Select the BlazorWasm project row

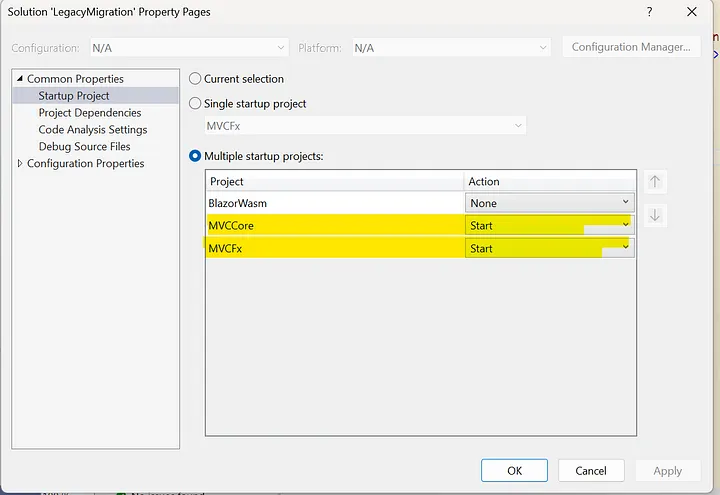(x=335, y=203)
